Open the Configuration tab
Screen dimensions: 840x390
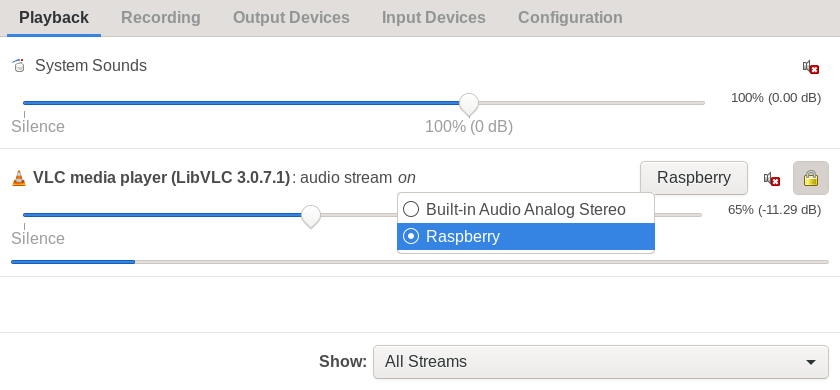coord(570,18)
